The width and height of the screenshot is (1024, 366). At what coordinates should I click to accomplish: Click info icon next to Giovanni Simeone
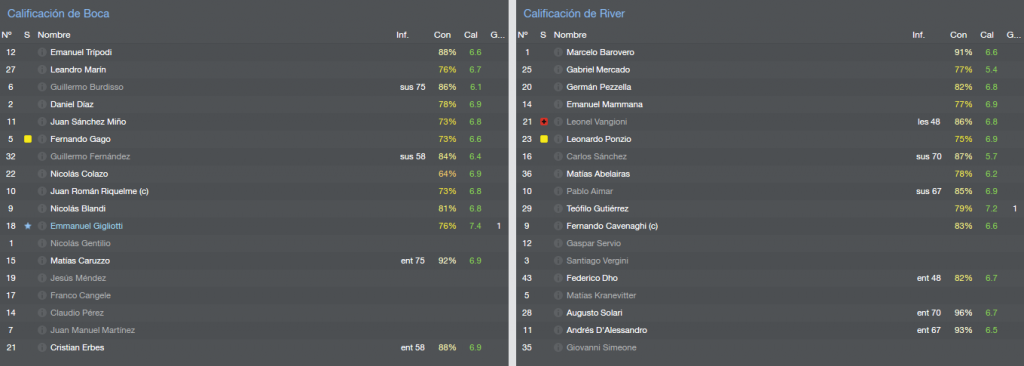(x=558, y=348)
